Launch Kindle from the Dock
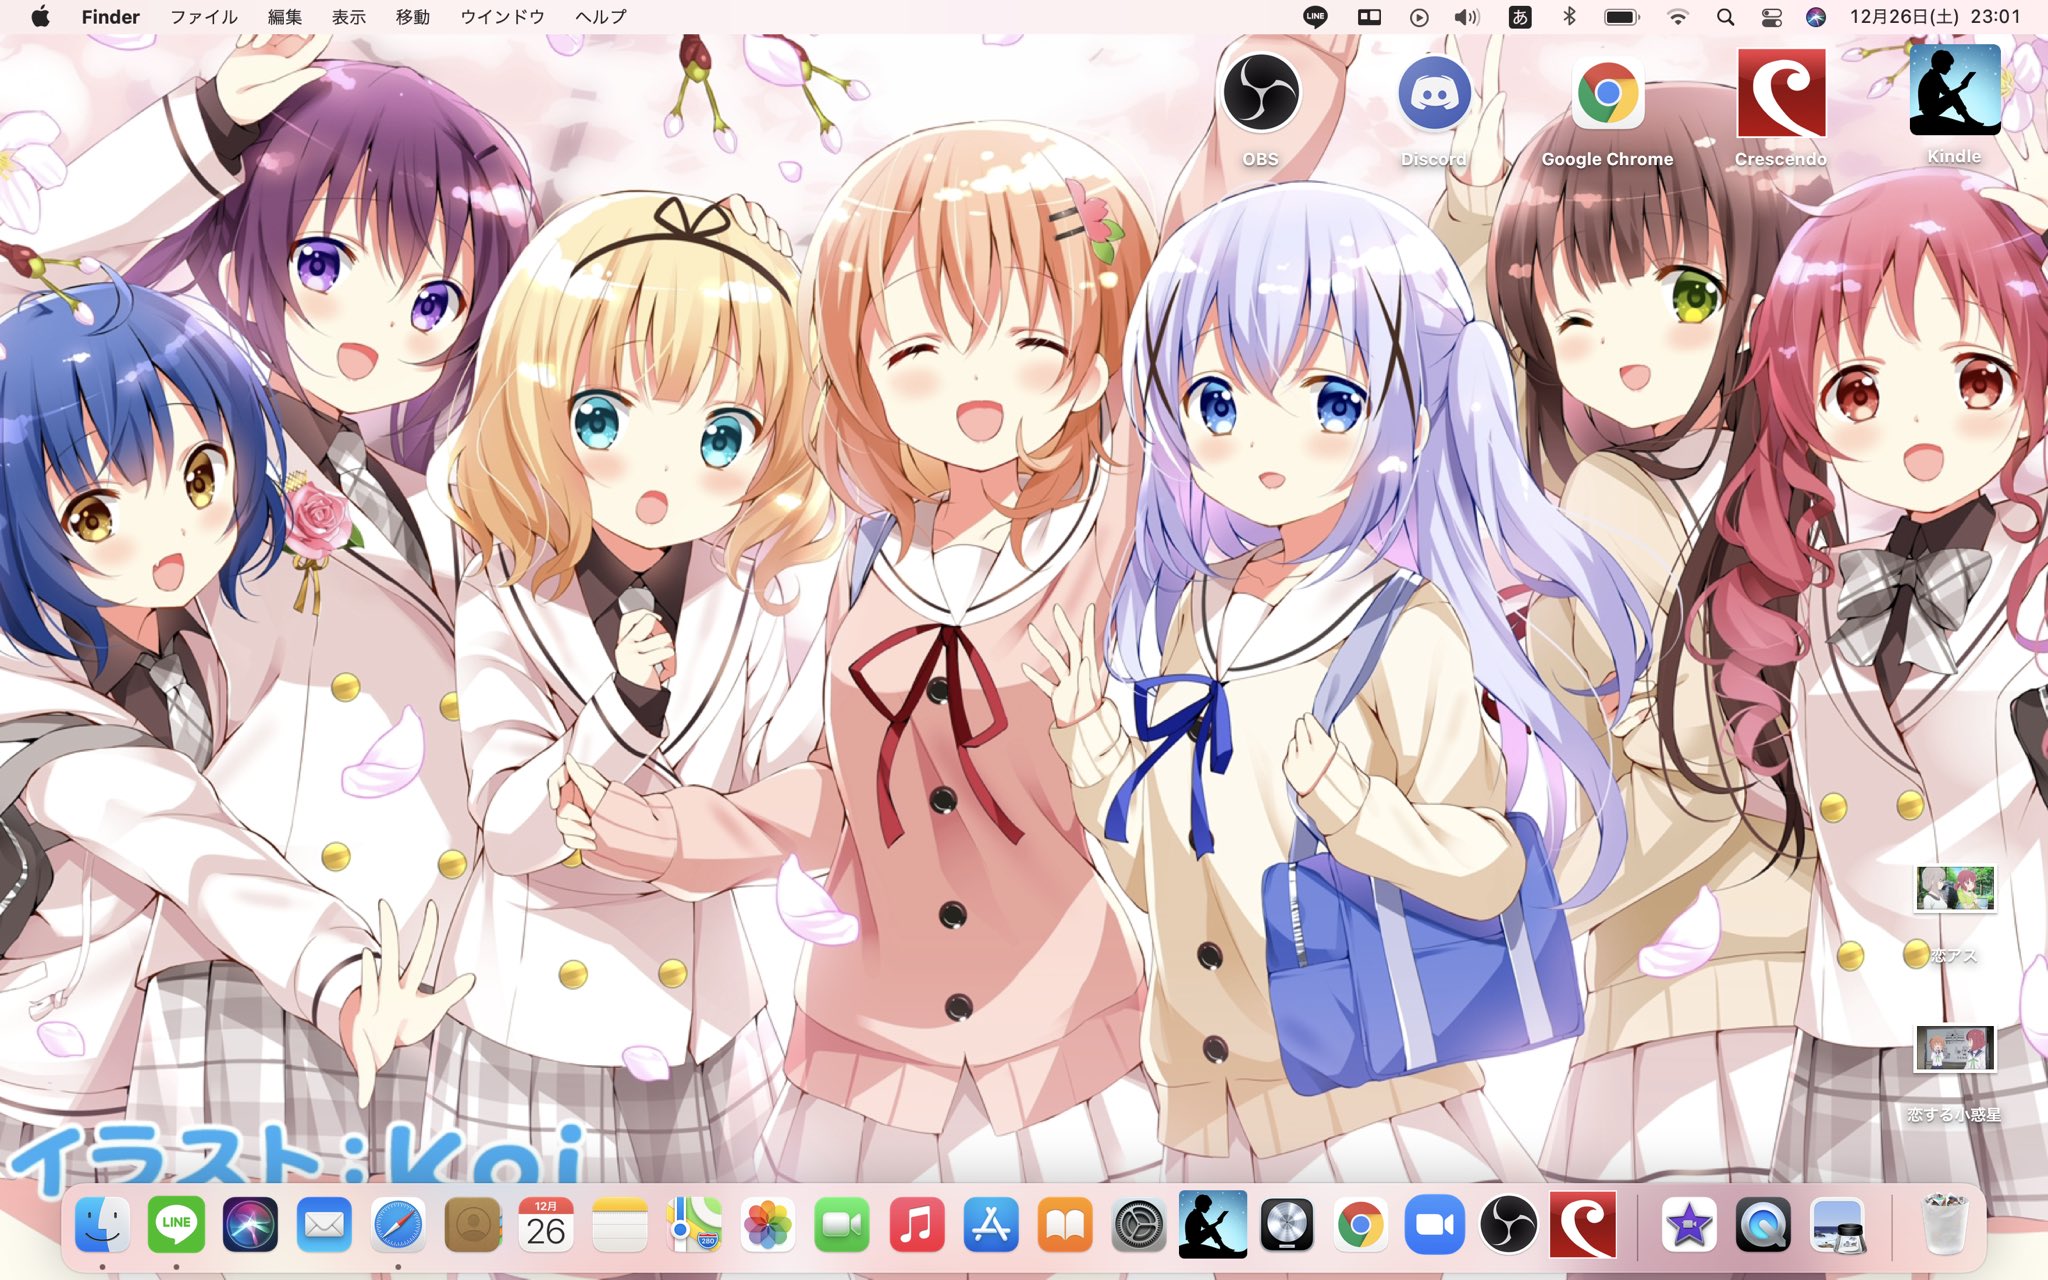2048x1280 pixels. [1212, 1224]
